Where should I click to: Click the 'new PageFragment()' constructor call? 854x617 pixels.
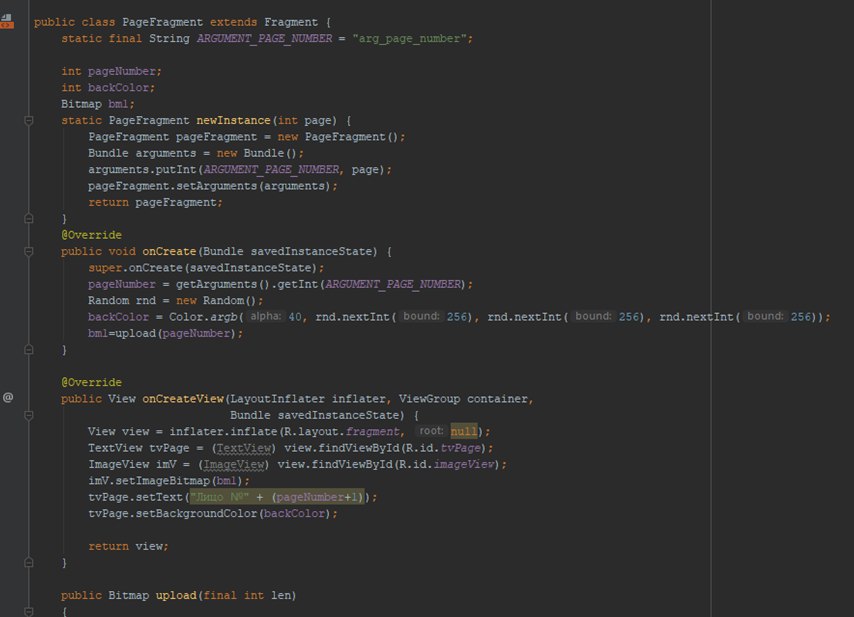(338, 137)
